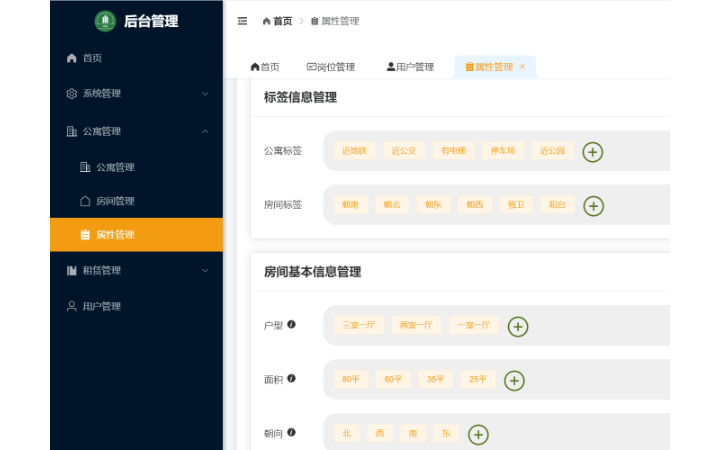Add a new 户型 with plus icon
Screen dimensions: 720x450
click(x=518, y=326)
